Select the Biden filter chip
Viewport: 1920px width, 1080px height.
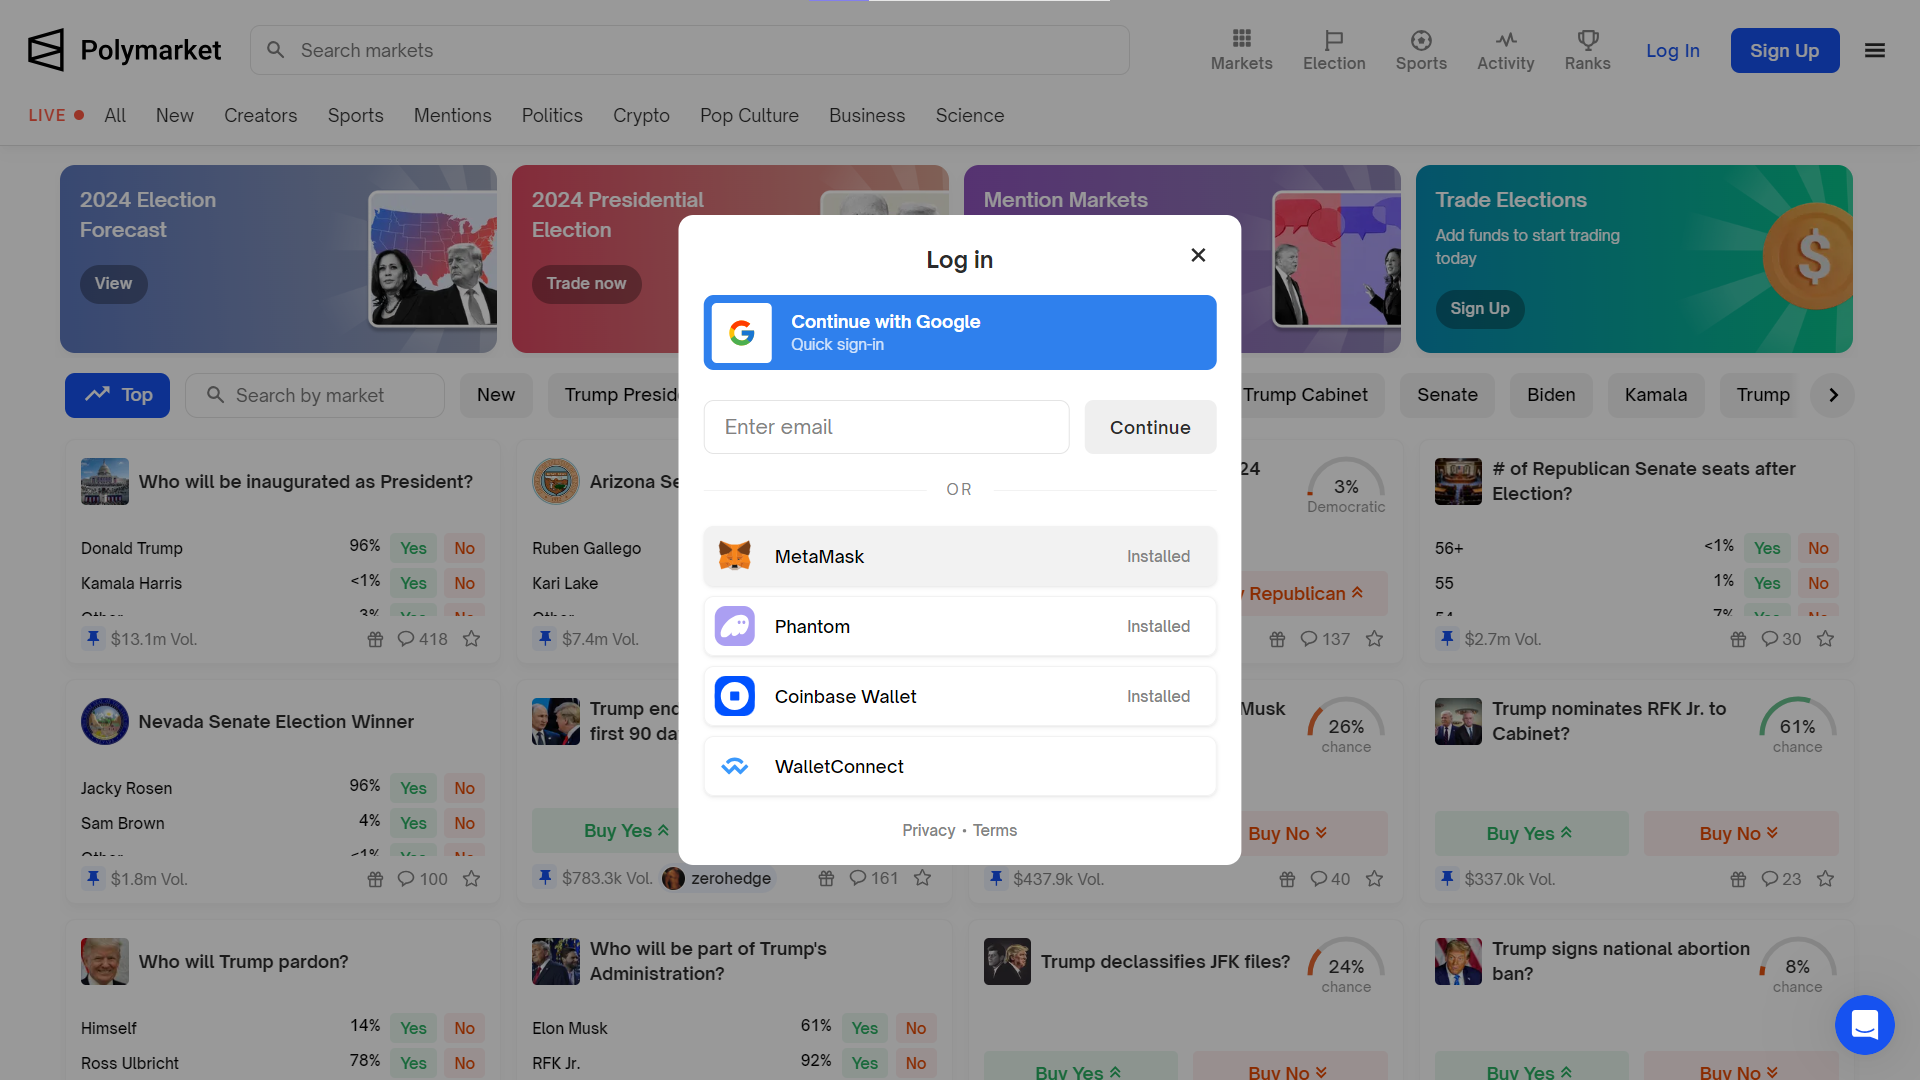pyautogui.click(x=1551, y=395)
